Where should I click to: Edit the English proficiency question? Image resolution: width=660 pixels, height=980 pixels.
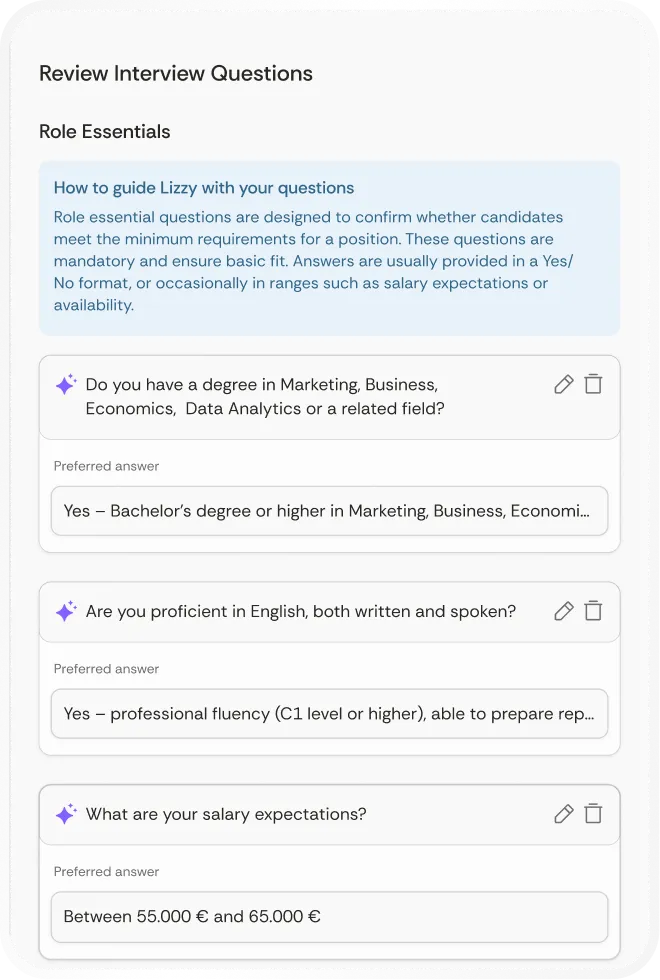tap(563, 611)
